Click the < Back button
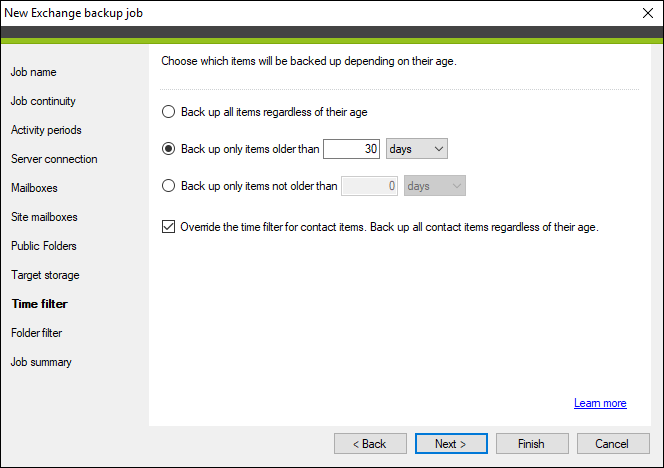664x468 pixels. [x=370, y=443]
